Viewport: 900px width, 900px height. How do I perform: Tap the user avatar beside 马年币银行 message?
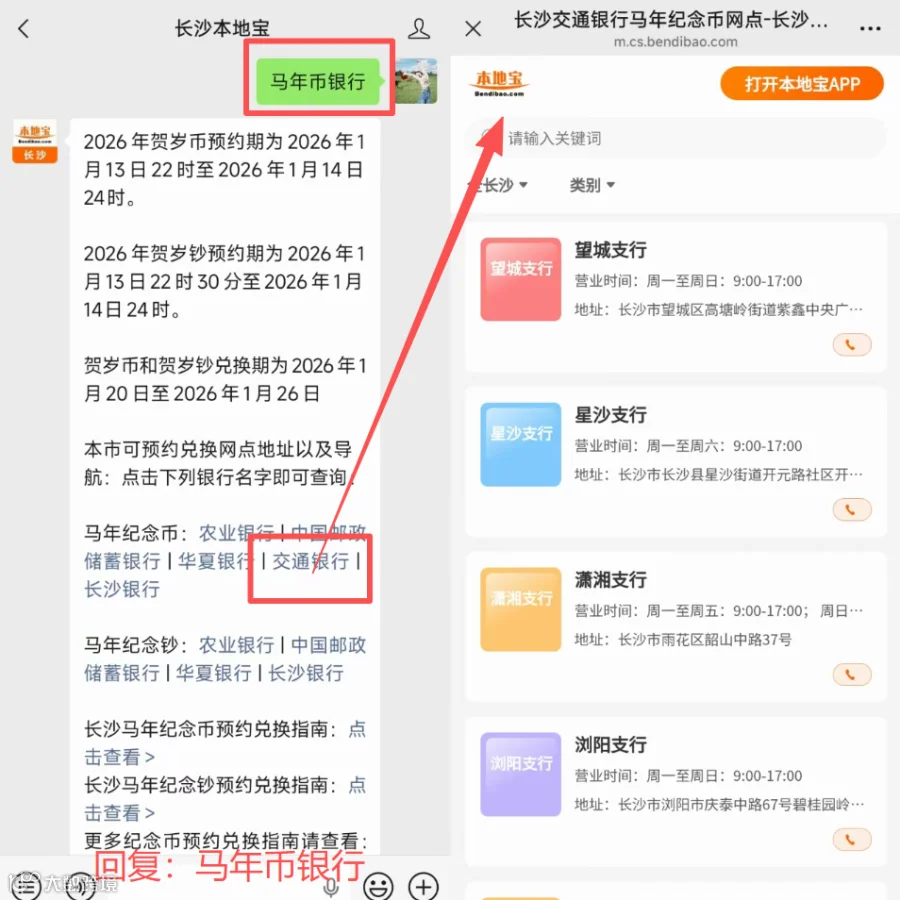point(417,81)
